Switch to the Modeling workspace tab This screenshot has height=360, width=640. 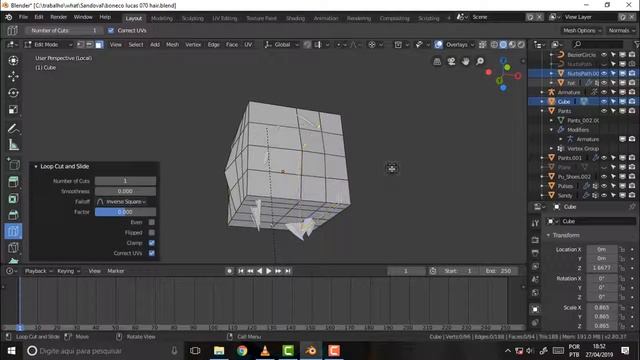coord(162,18)
